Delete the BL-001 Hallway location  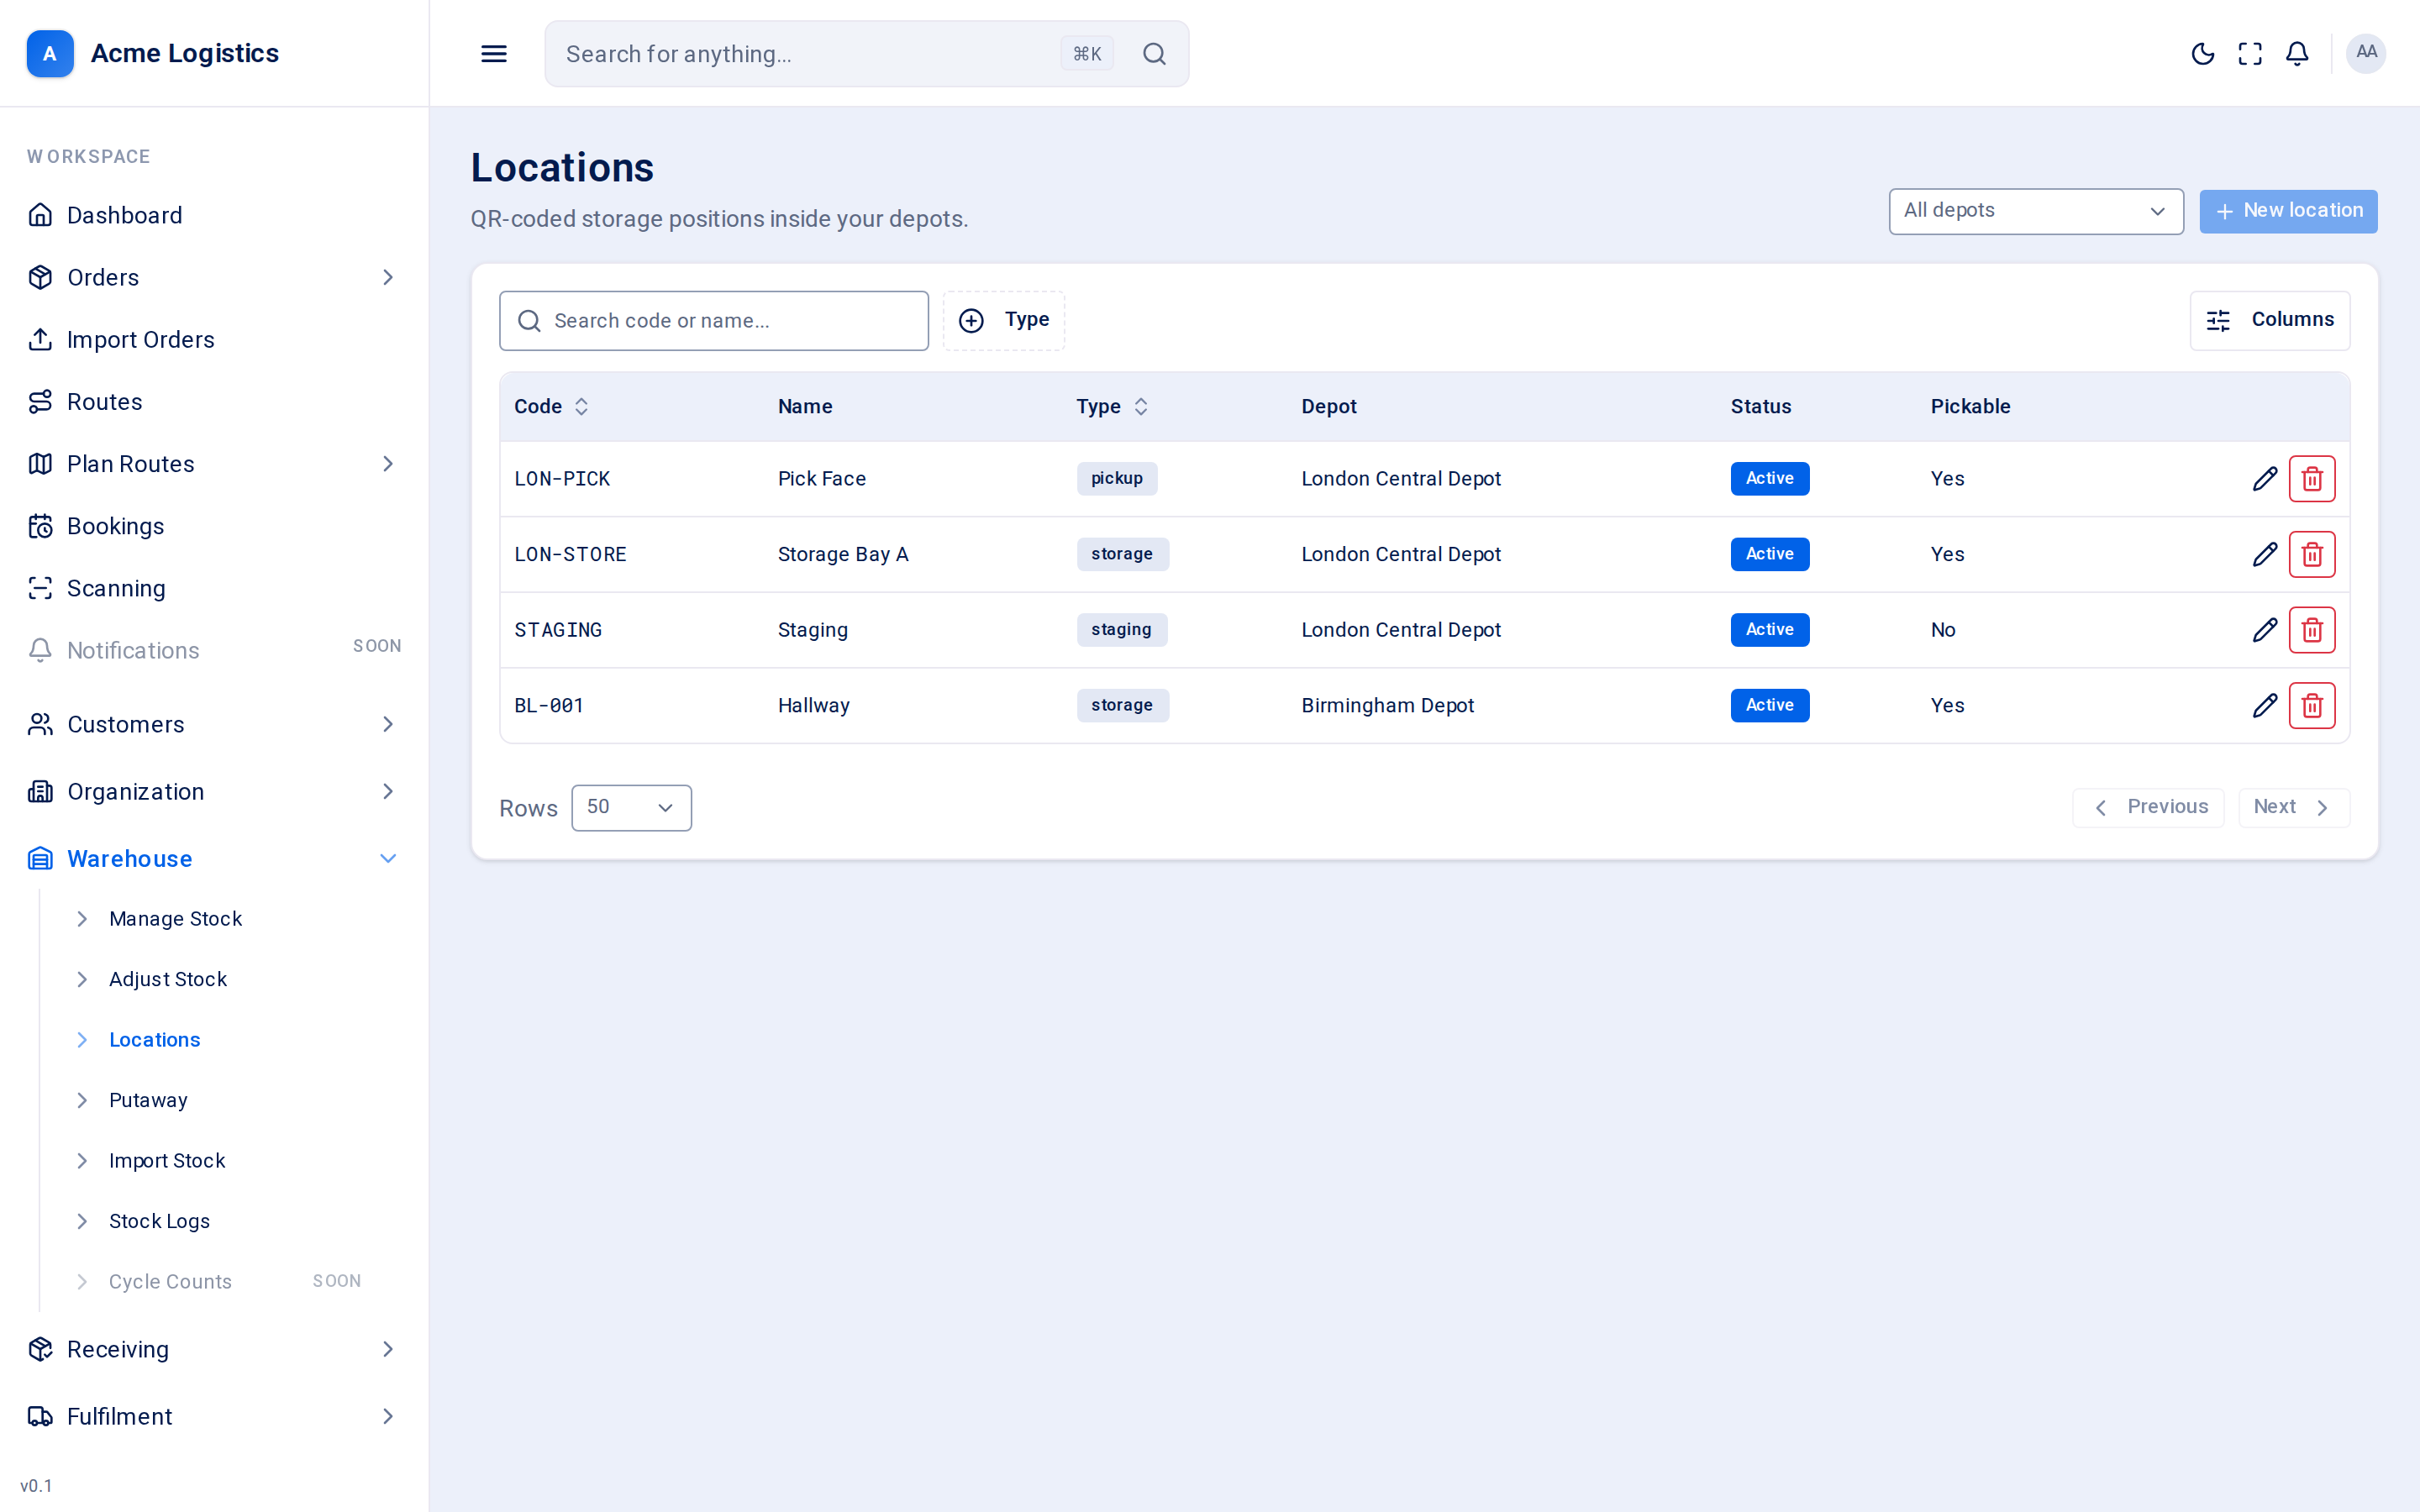(2312, 705)
